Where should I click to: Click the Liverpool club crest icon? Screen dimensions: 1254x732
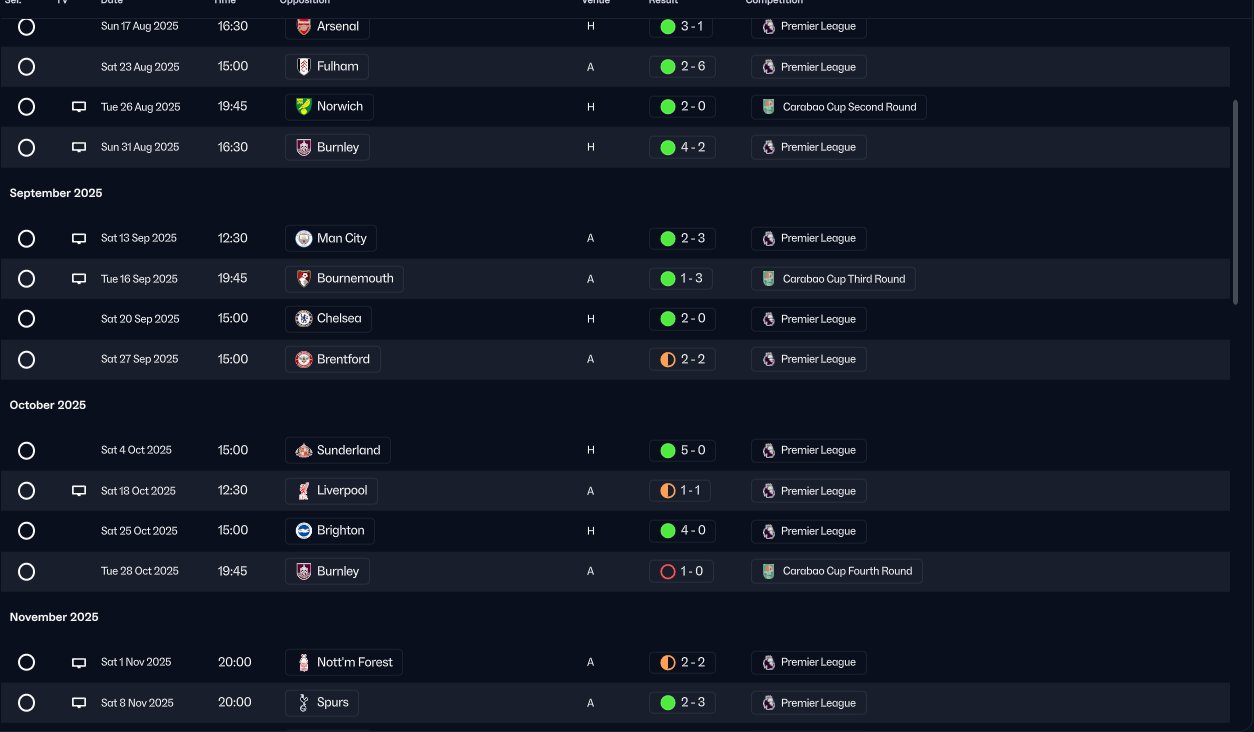coord(304,491)
